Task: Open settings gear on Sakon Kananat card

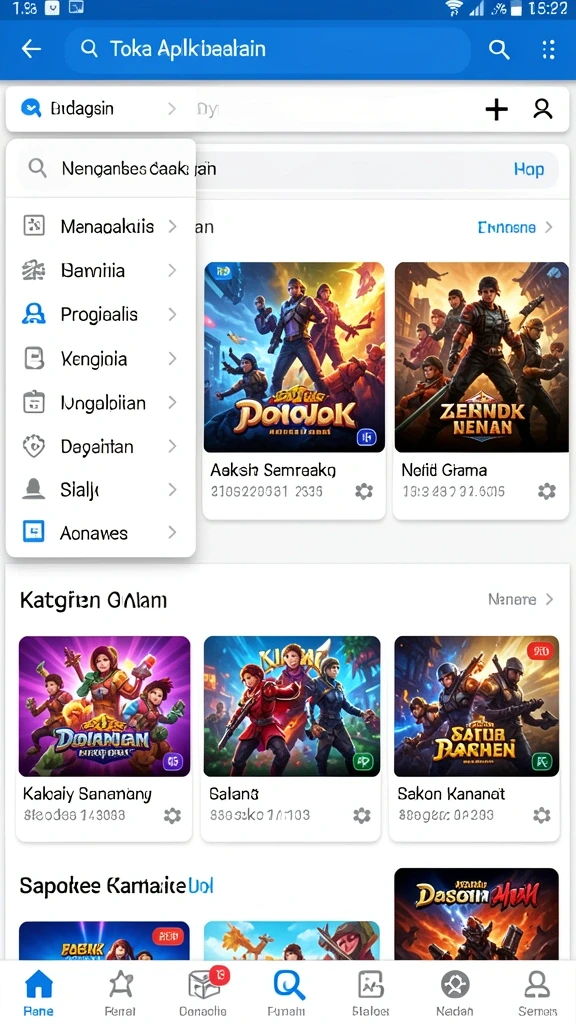Action: [x=541, y=815]
